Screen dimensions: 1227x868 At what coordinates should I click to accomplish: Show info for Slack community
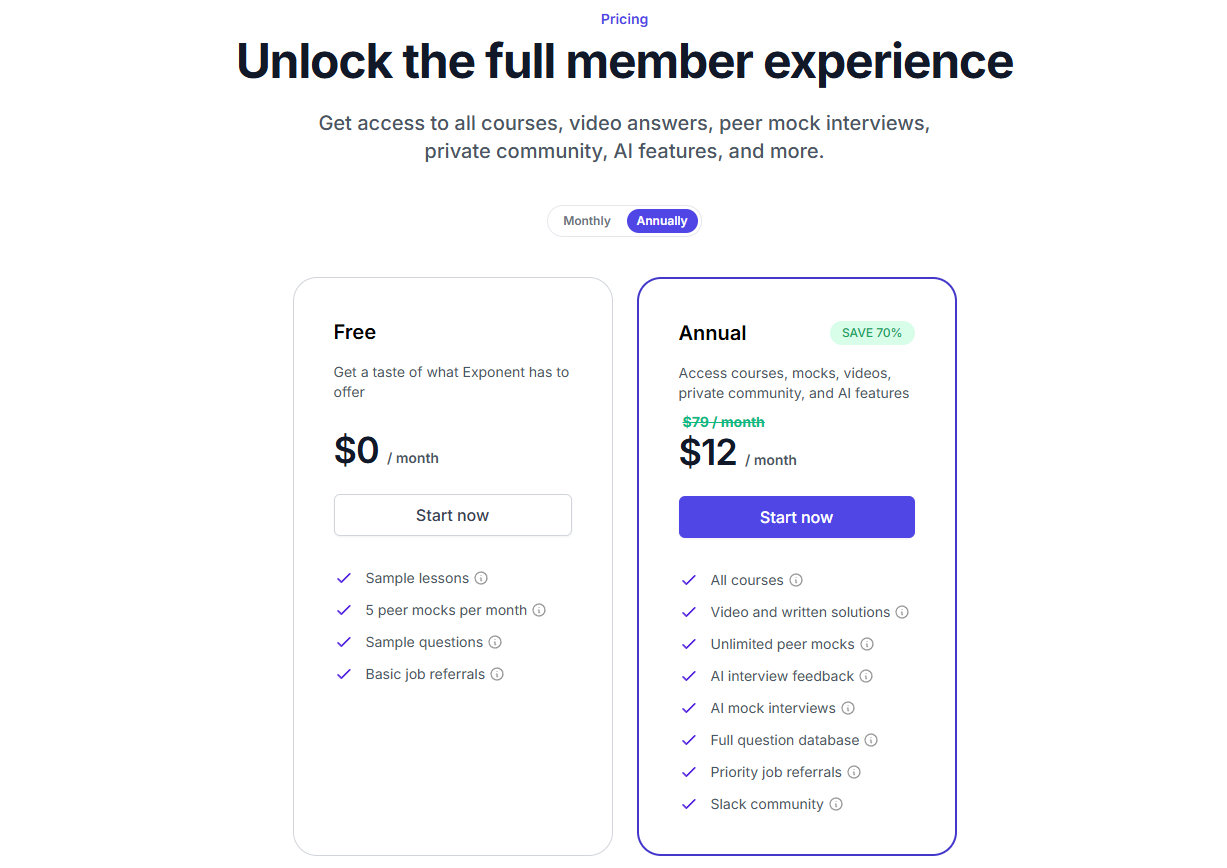pyautogui.click(x=836, y=804)
